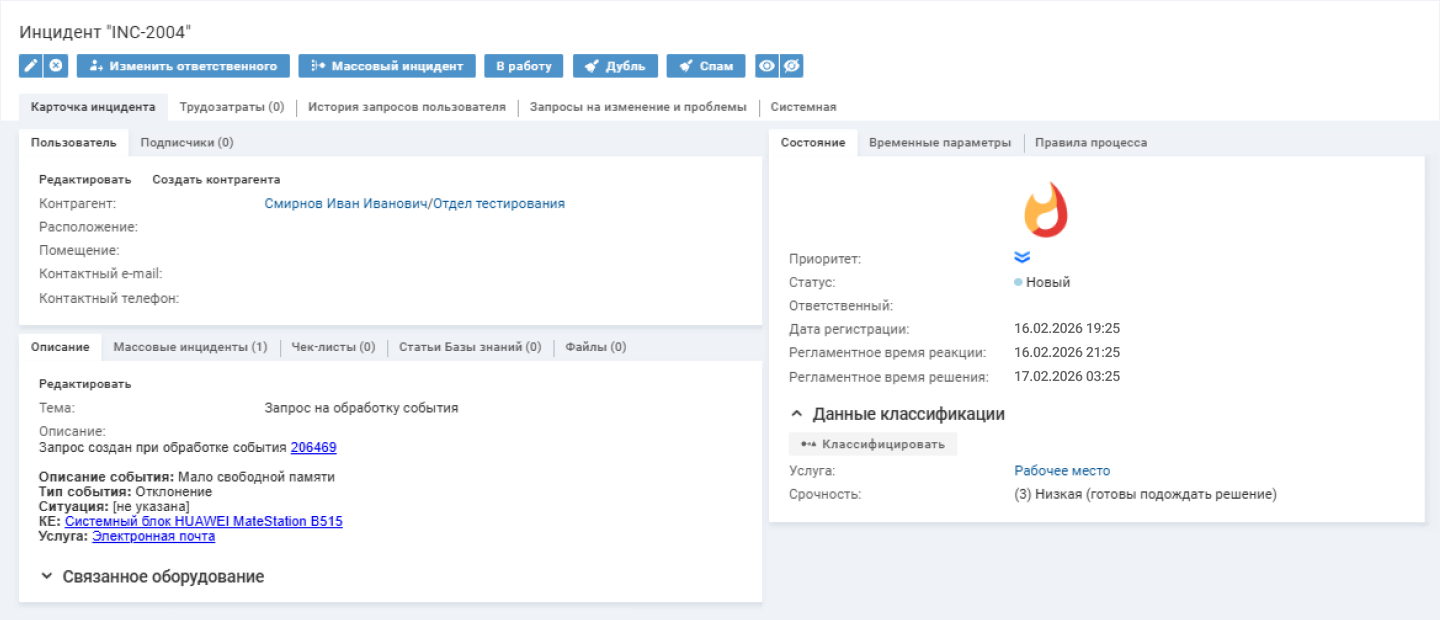Mark the incident as 'Спам'
The image size is (1440, 620).
click(x=706, y=66)
